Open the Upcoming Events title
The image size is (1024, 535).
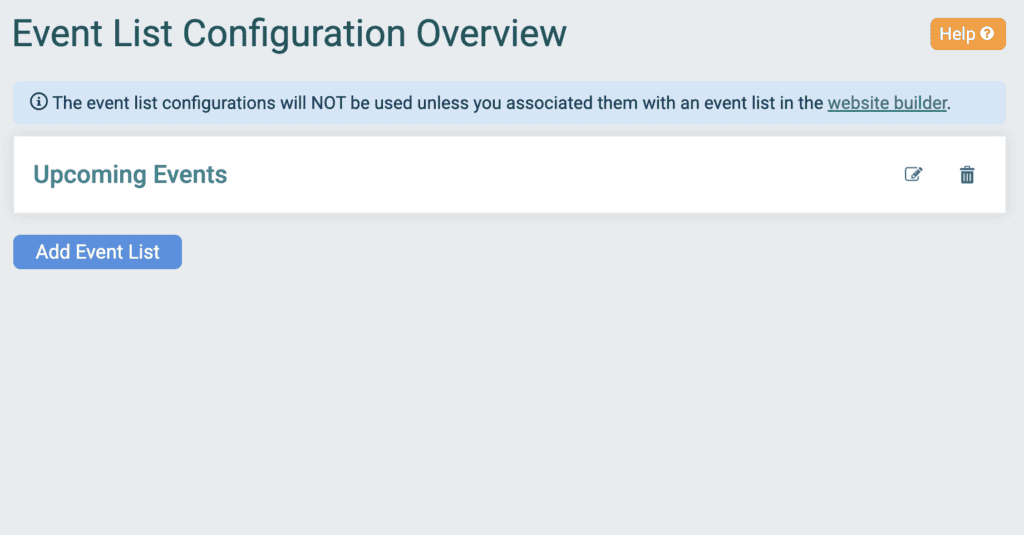pos(130,174)
